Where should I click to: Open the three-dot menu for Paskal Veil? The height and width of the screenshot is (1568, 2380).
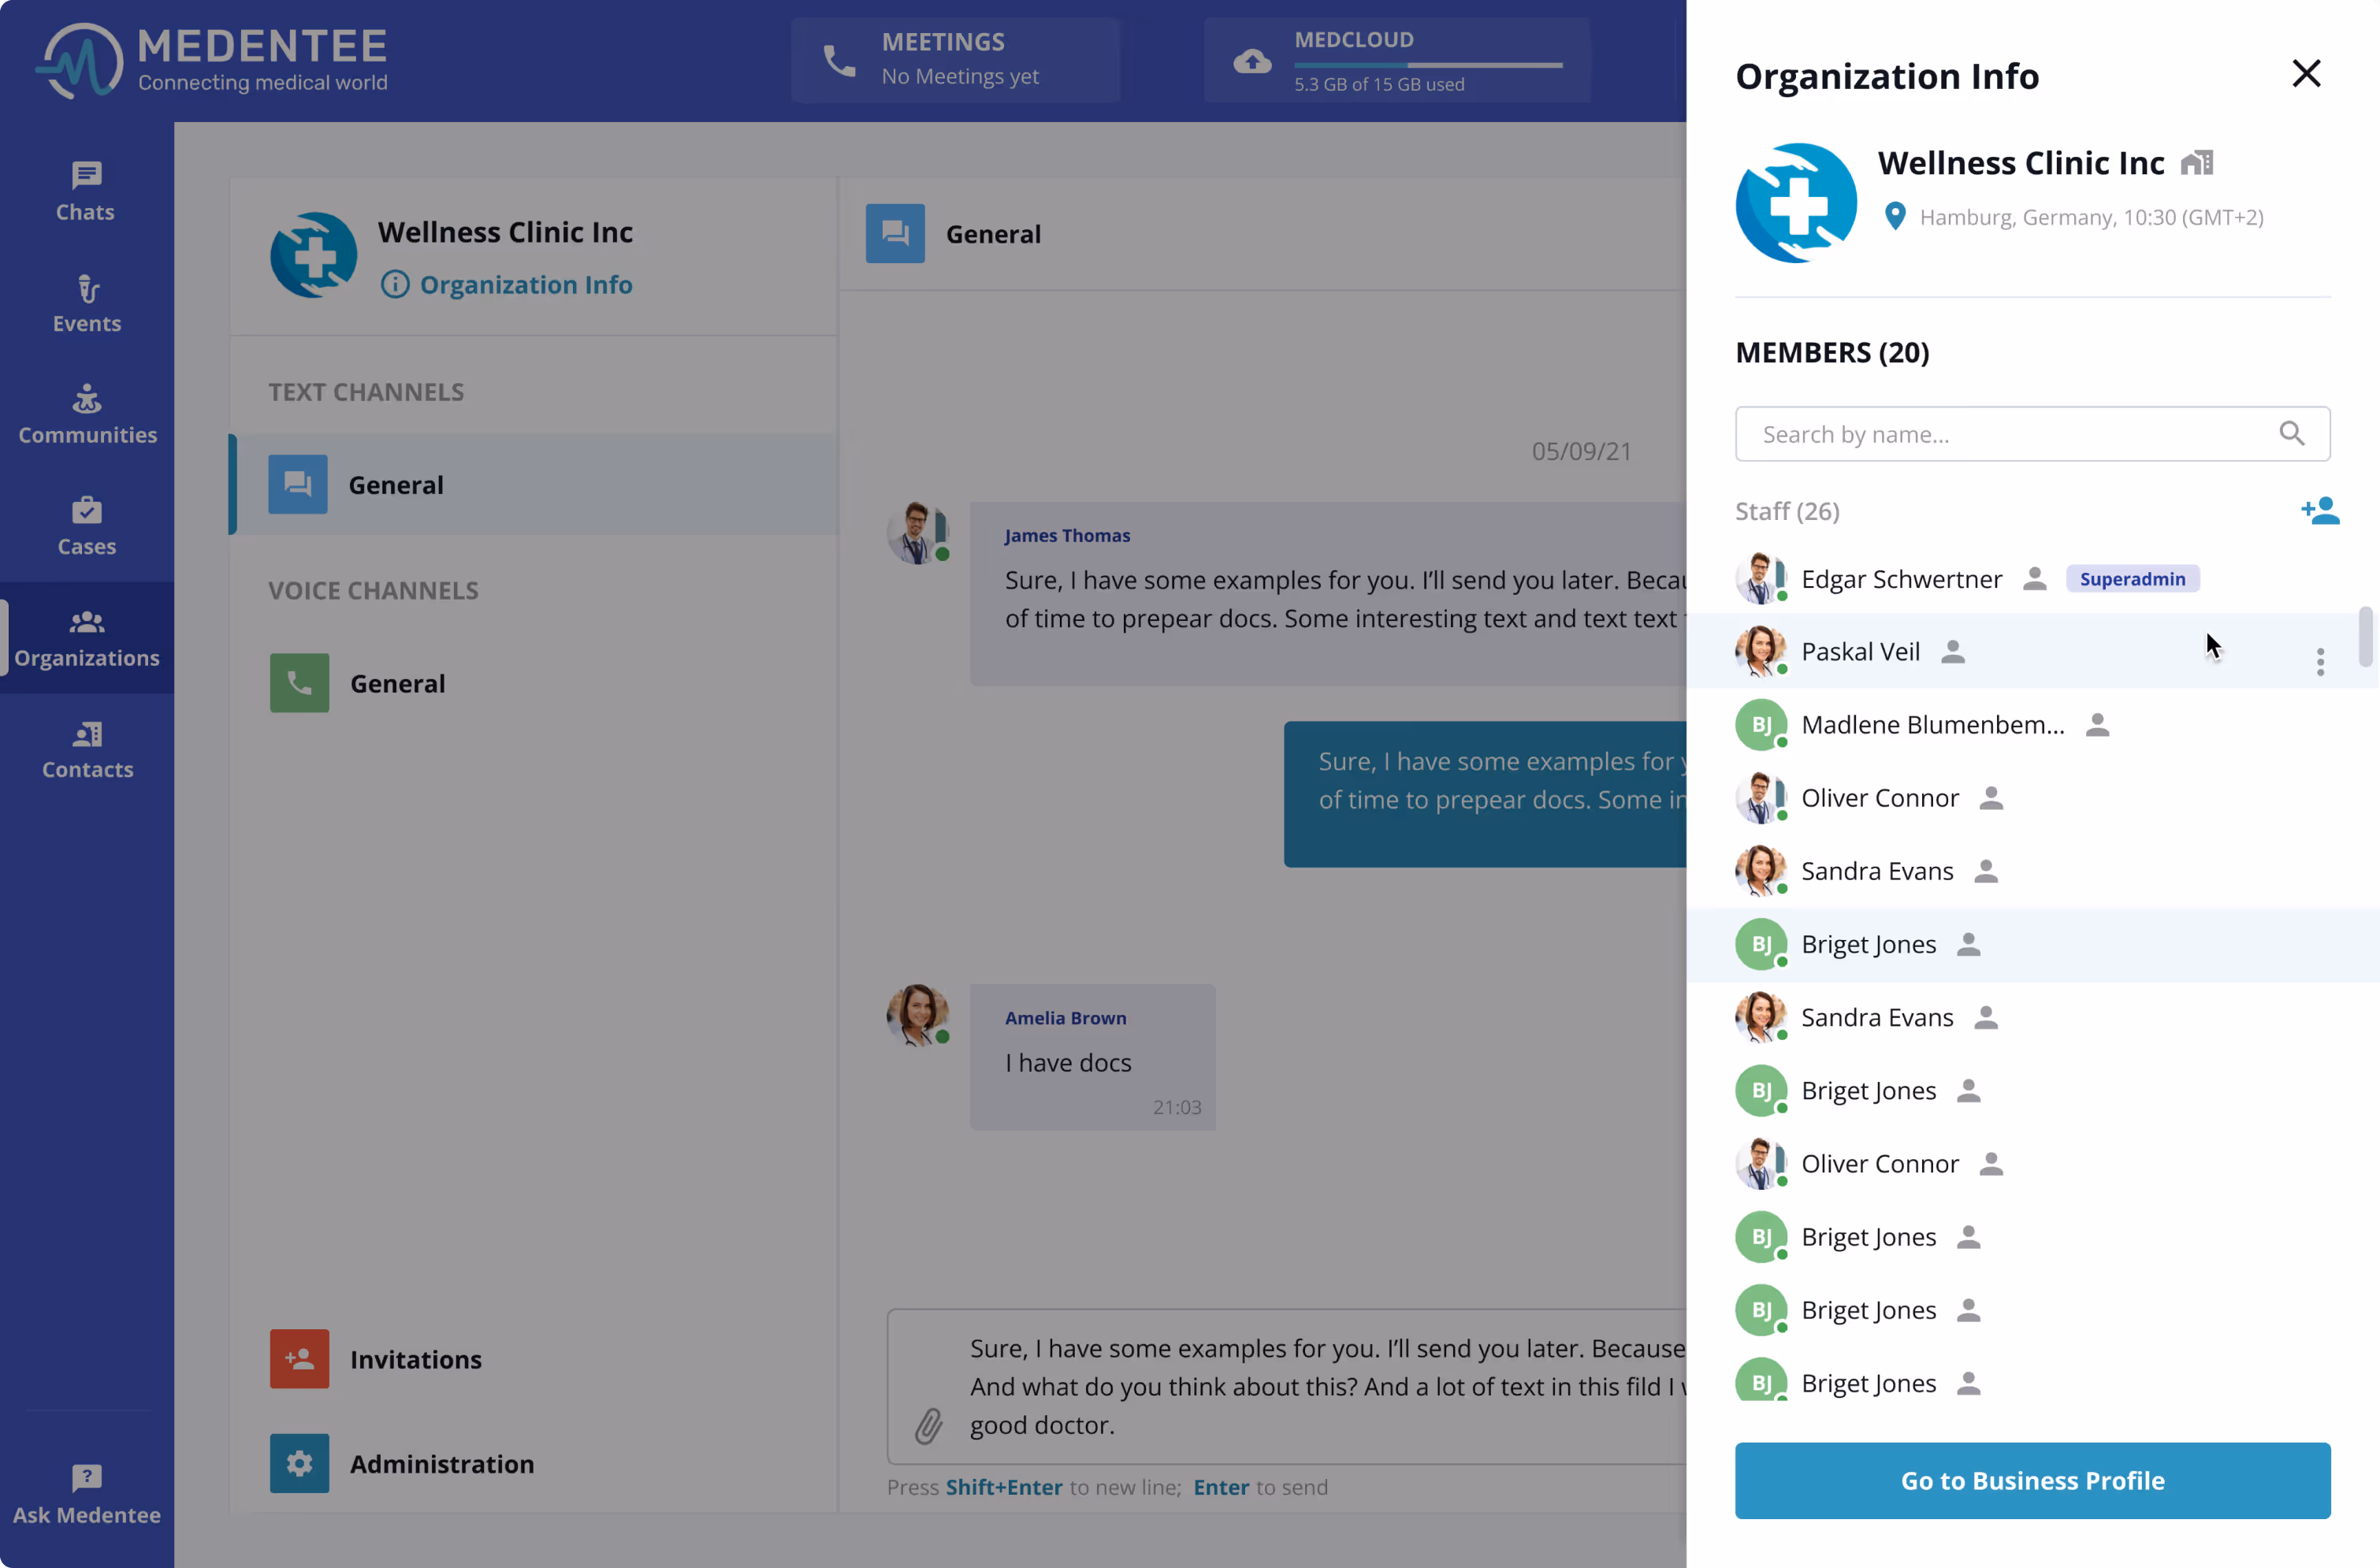point(2320,661)
